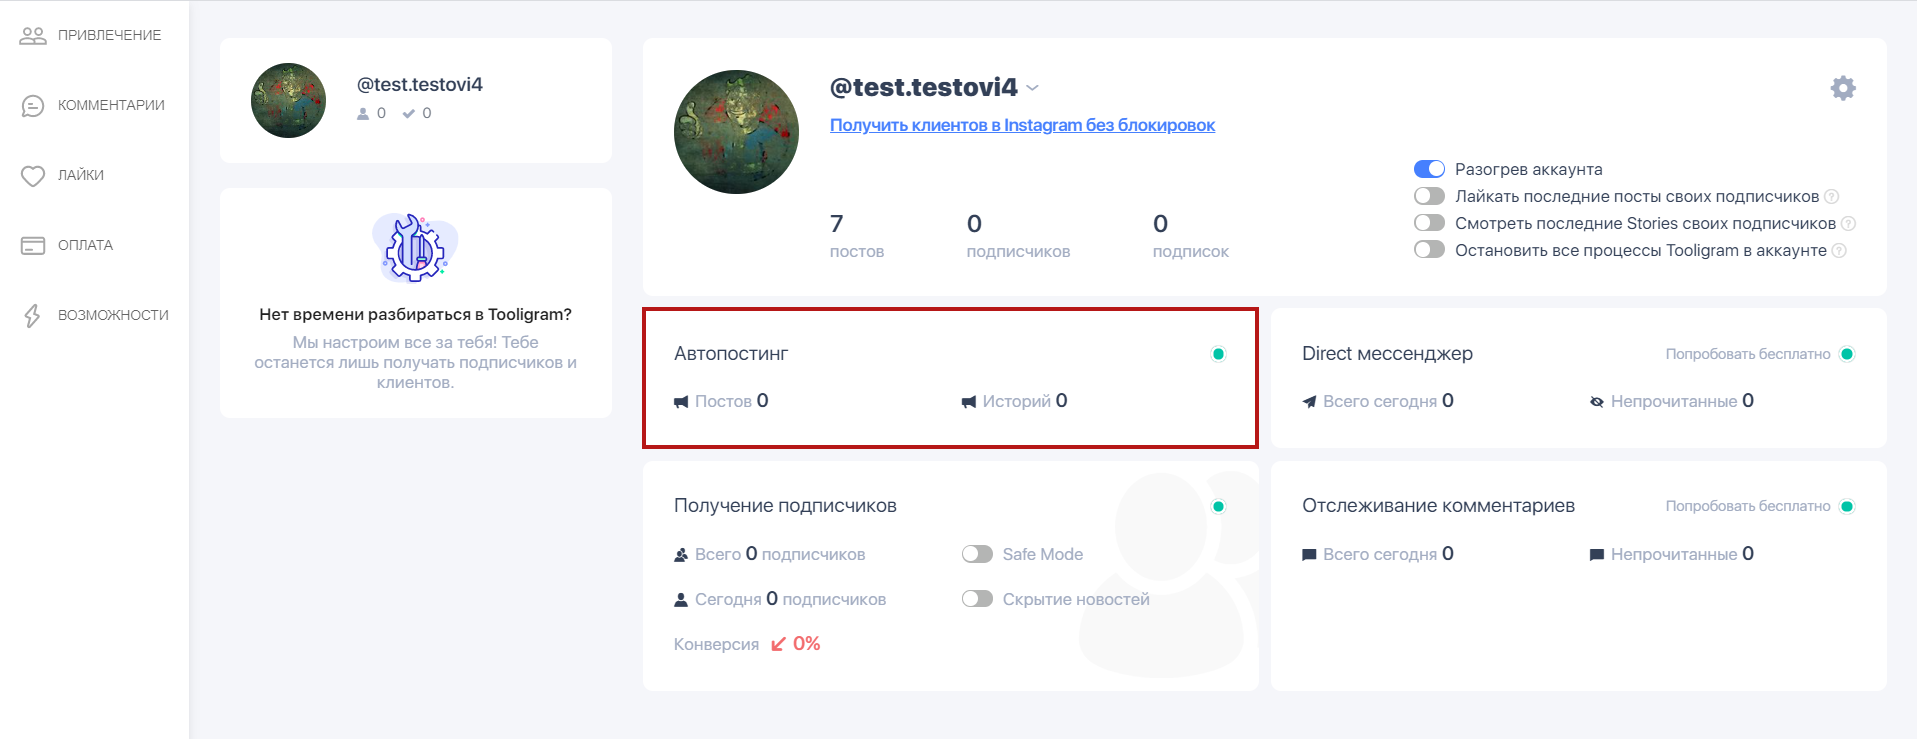Viewport: 1917px width, 739px height.
Task: Enable the Скрытие новостей toggle
Action: [x=977, y=599]
